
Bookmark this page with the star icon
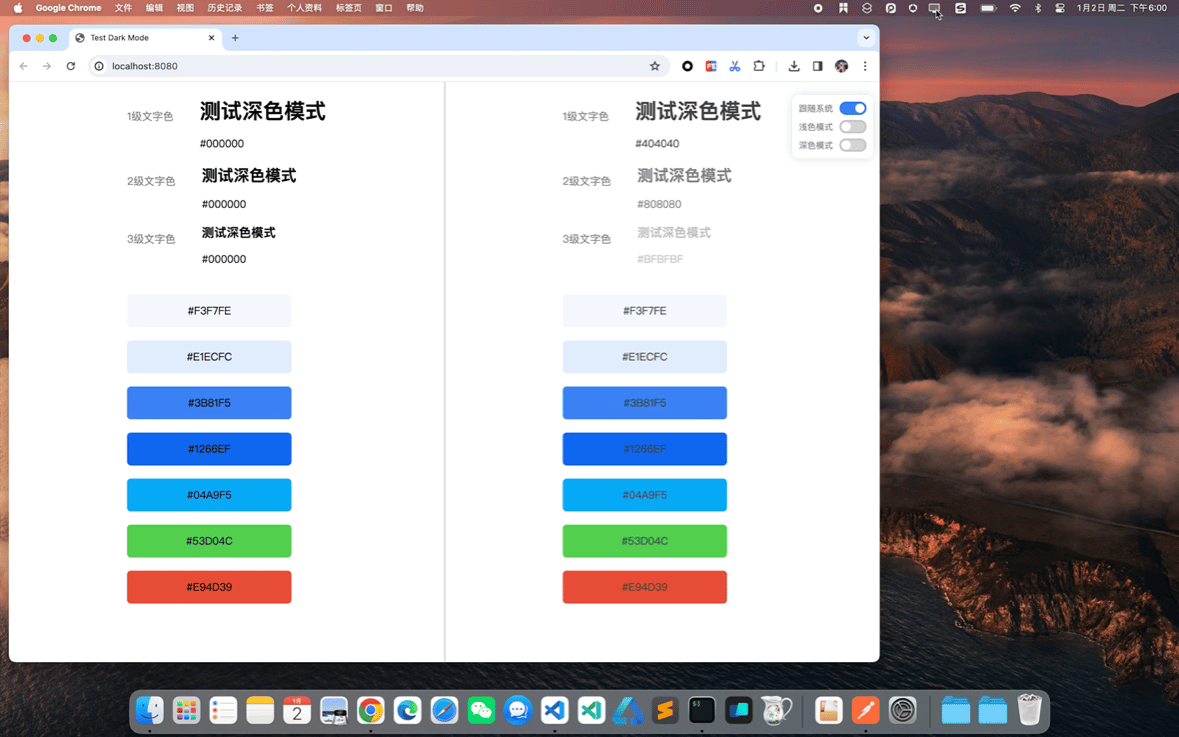click(x=655, y=66)
